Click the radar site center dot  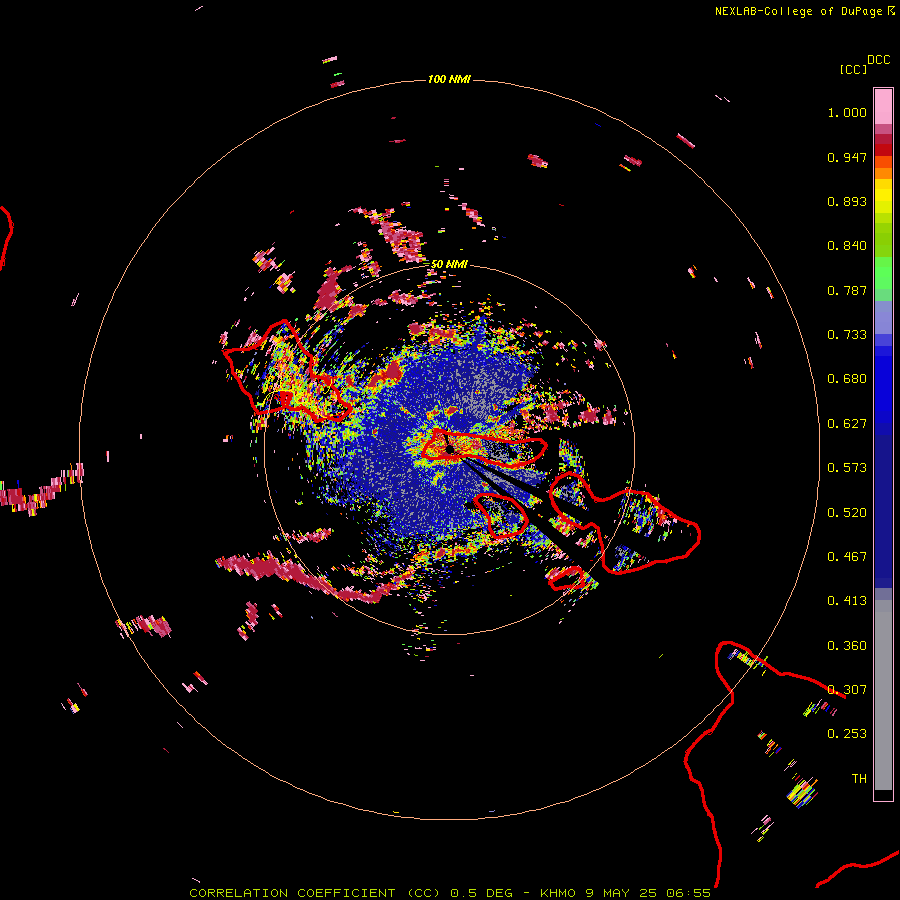pyautogui.click(x=450, y=449)
